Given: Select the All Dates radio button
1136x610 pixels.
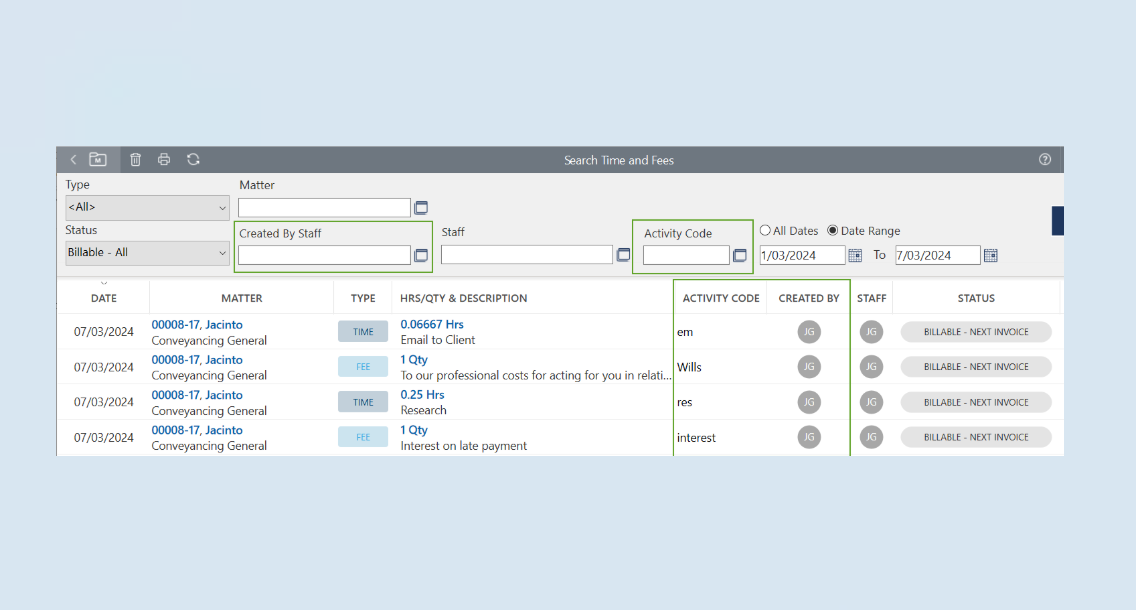Looking at the screenshot, I should tap(766, 231).
